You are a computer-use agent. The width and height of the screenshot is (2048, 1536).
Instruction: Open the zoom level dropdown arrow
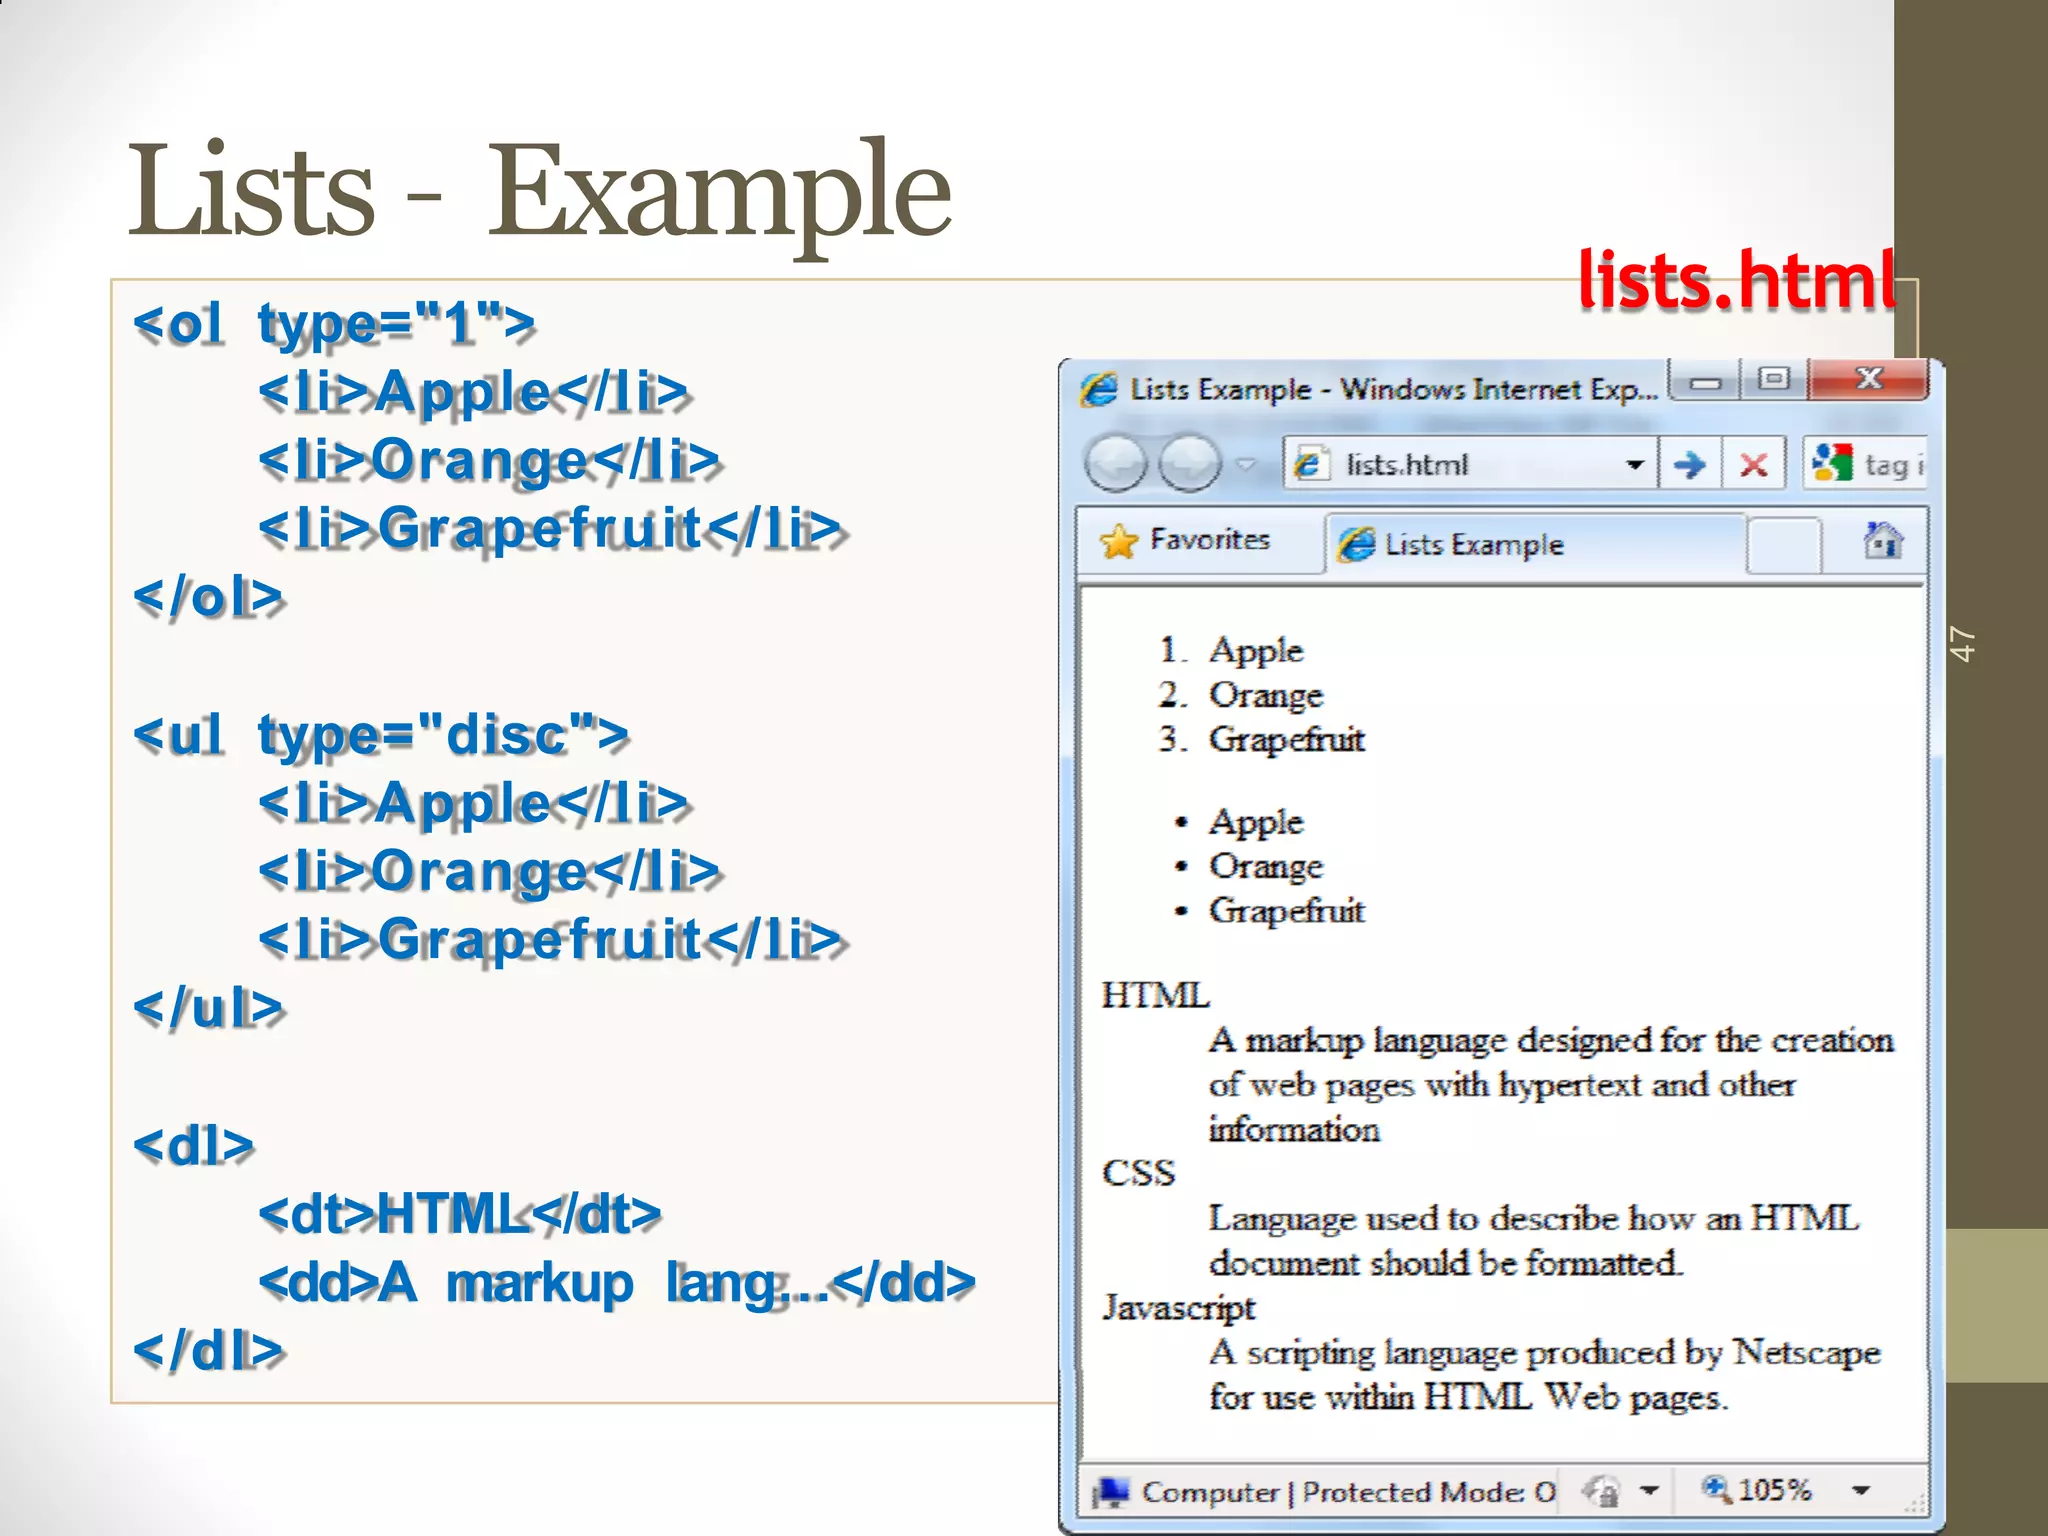pyautogui.click(x=1860, y=1491)
